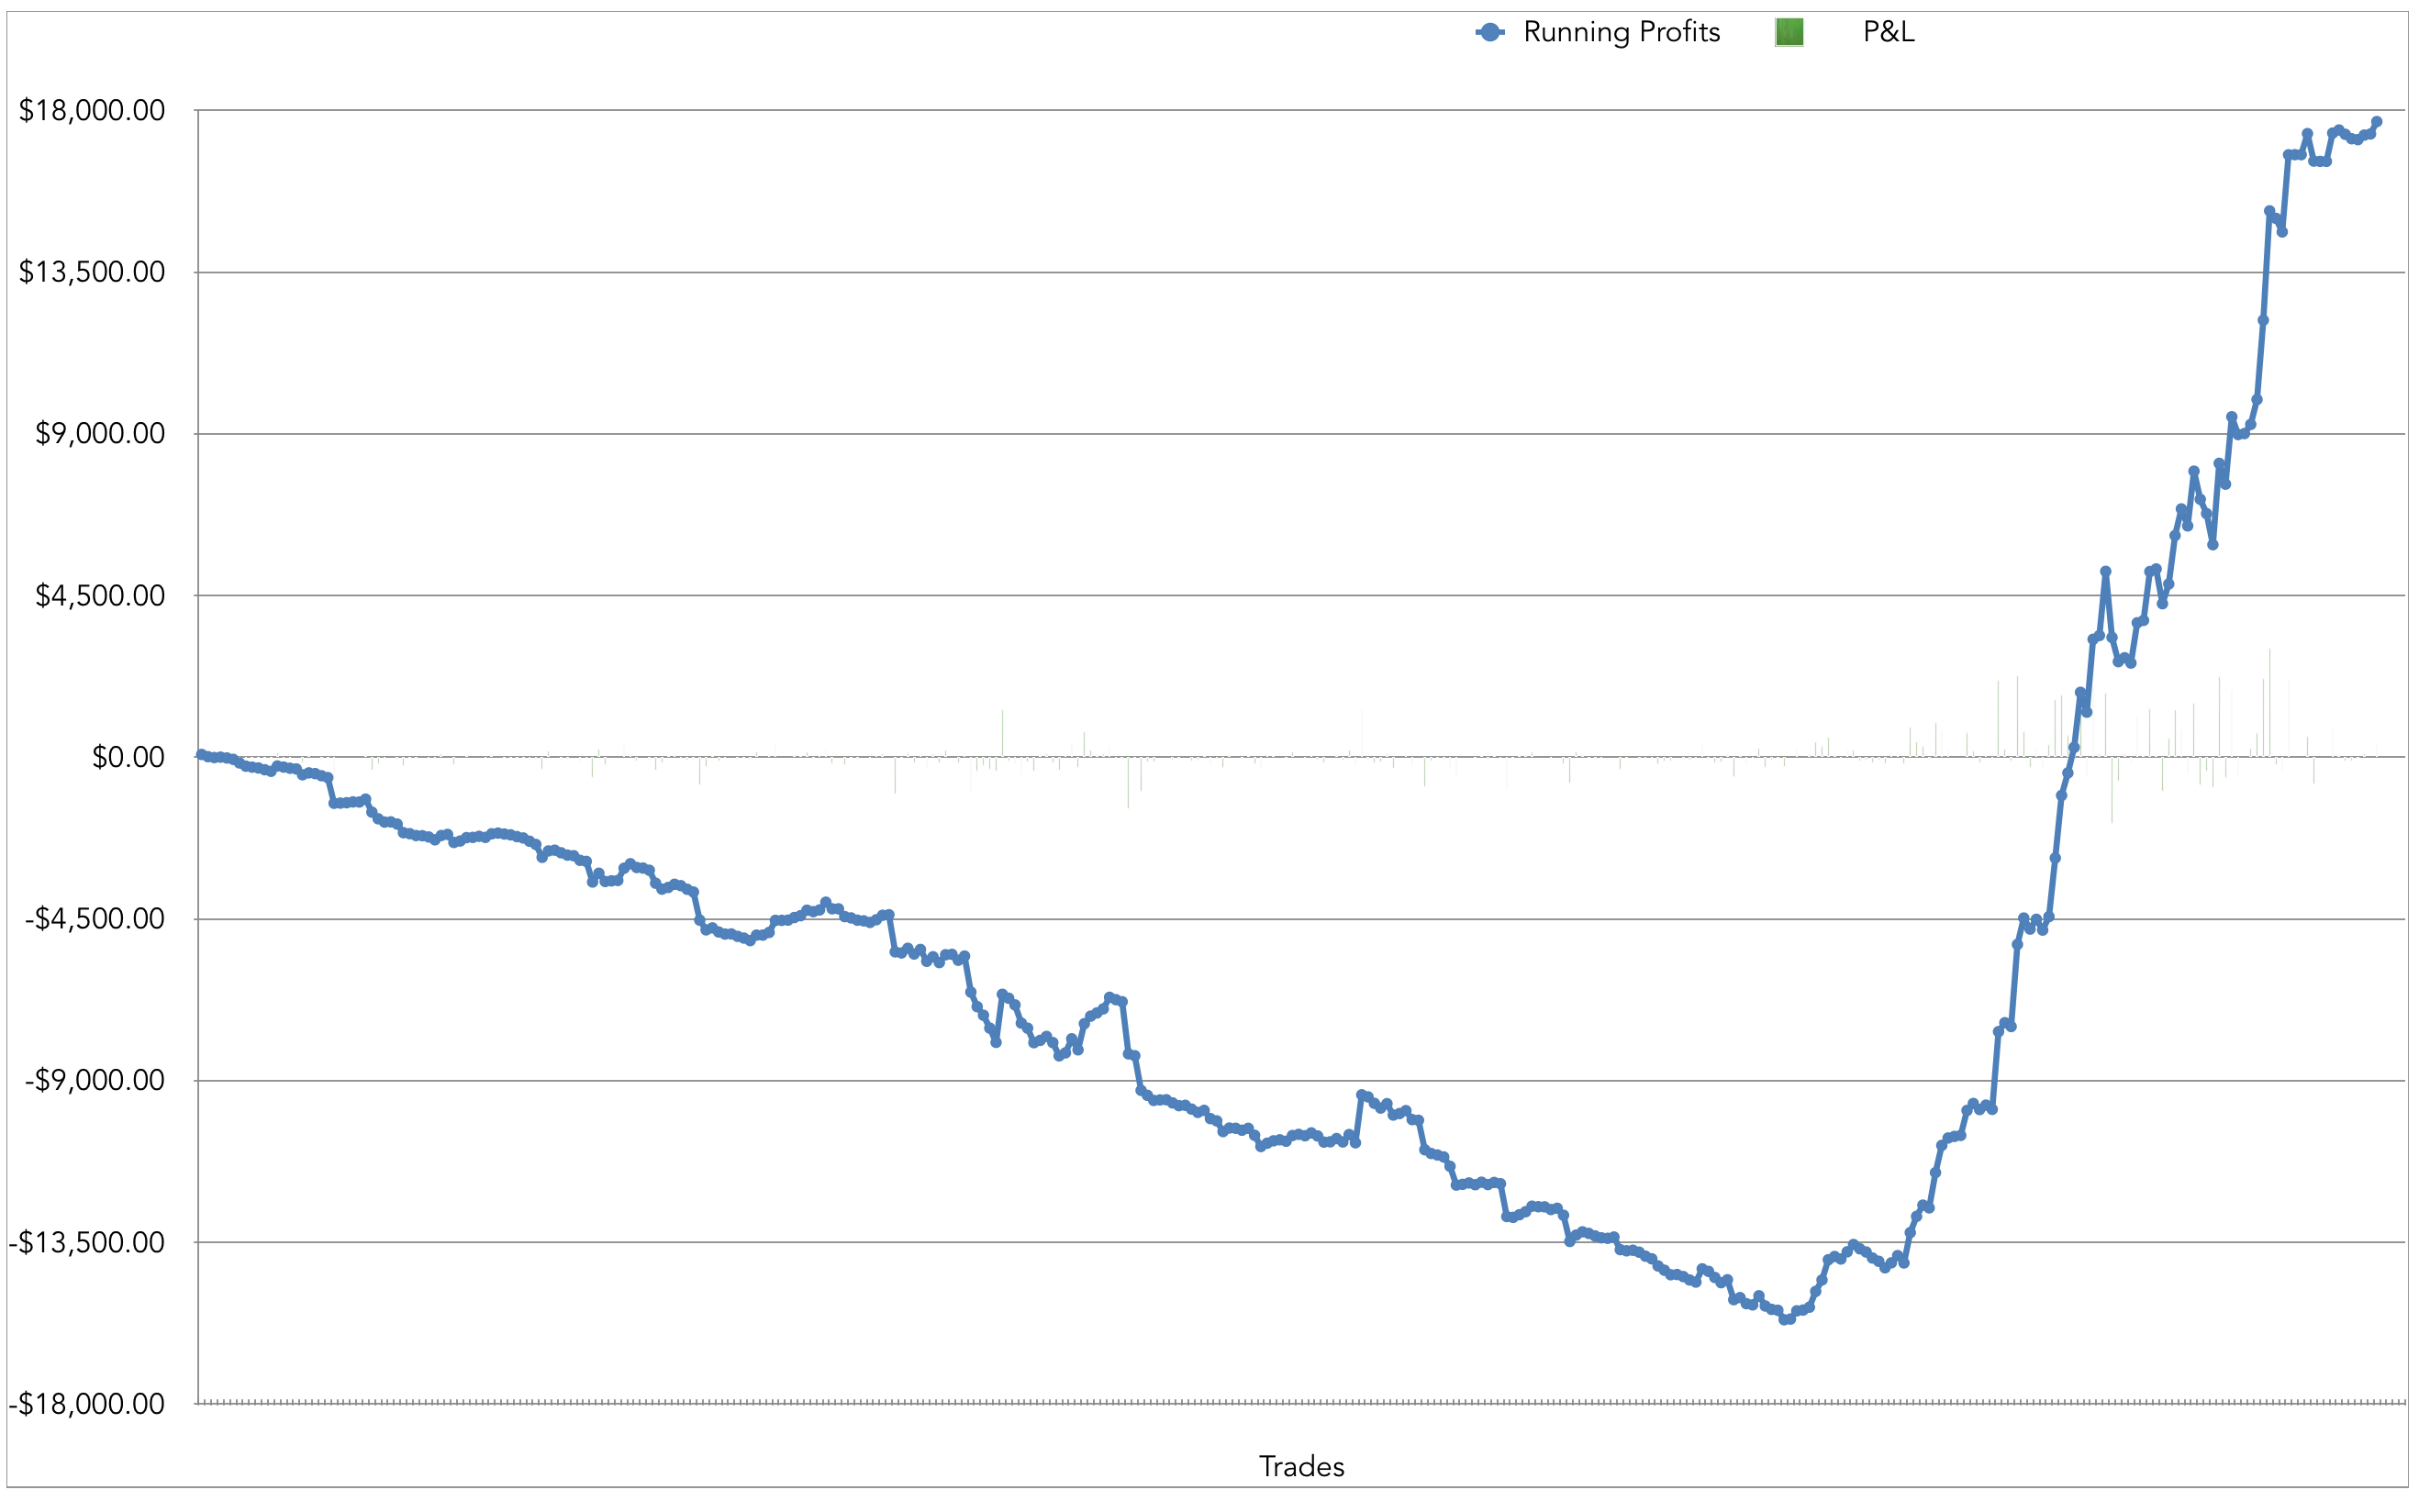Image resolution: width=2430 pixels, height=1512 pixels.
Task: Click the $13,500.00 axis label
Action: [92, 272]
